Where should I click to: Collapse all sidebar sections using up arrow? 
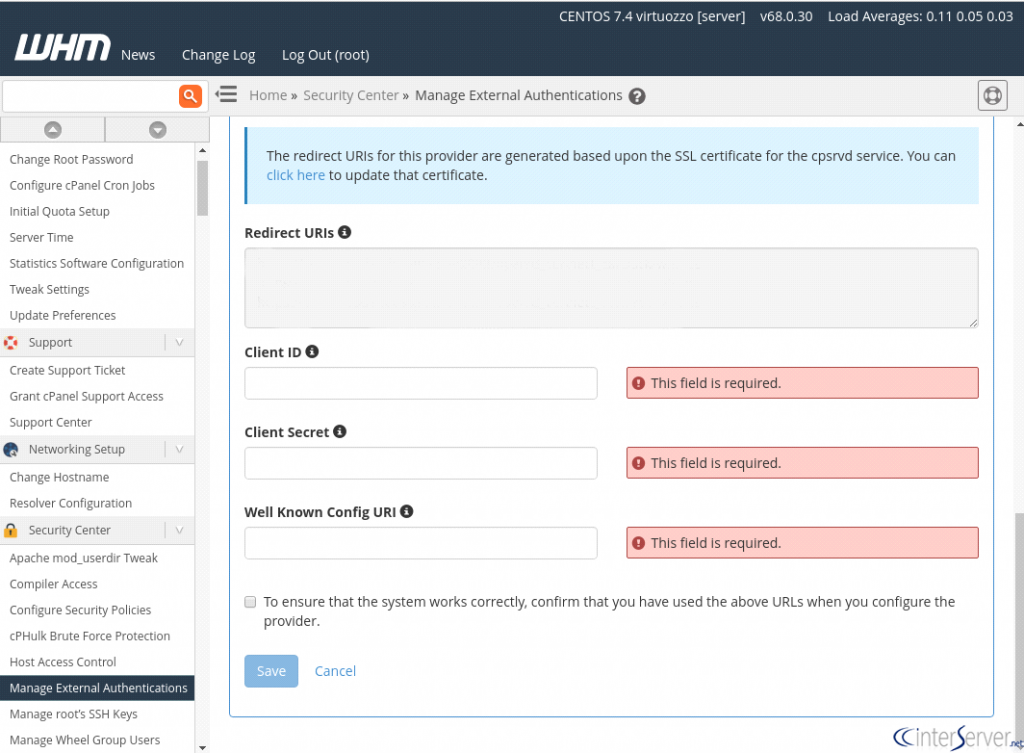click(53, 130)
